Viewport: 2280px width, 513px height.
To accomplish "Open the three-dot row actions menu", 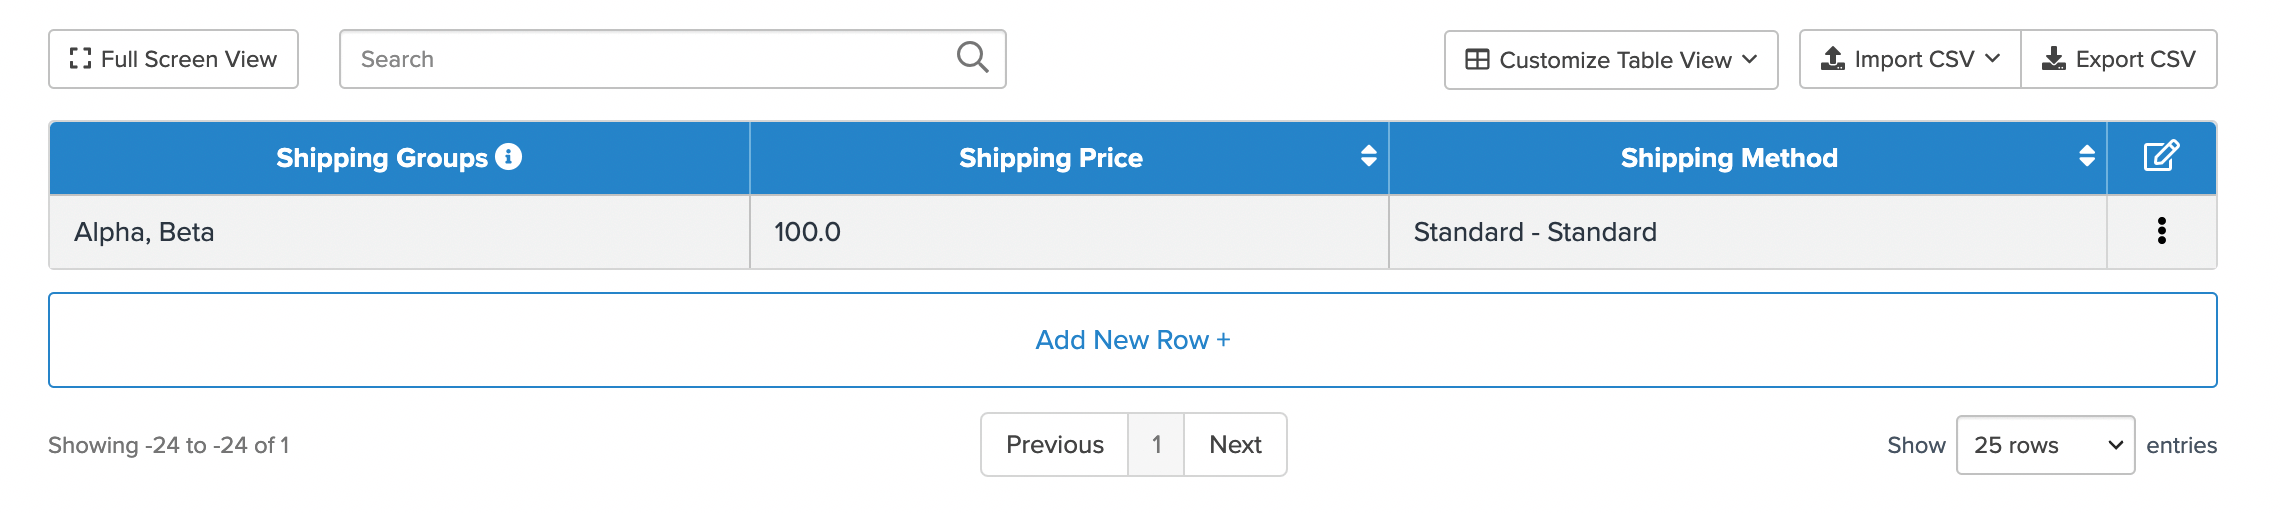I will [x=2161, y=231].
